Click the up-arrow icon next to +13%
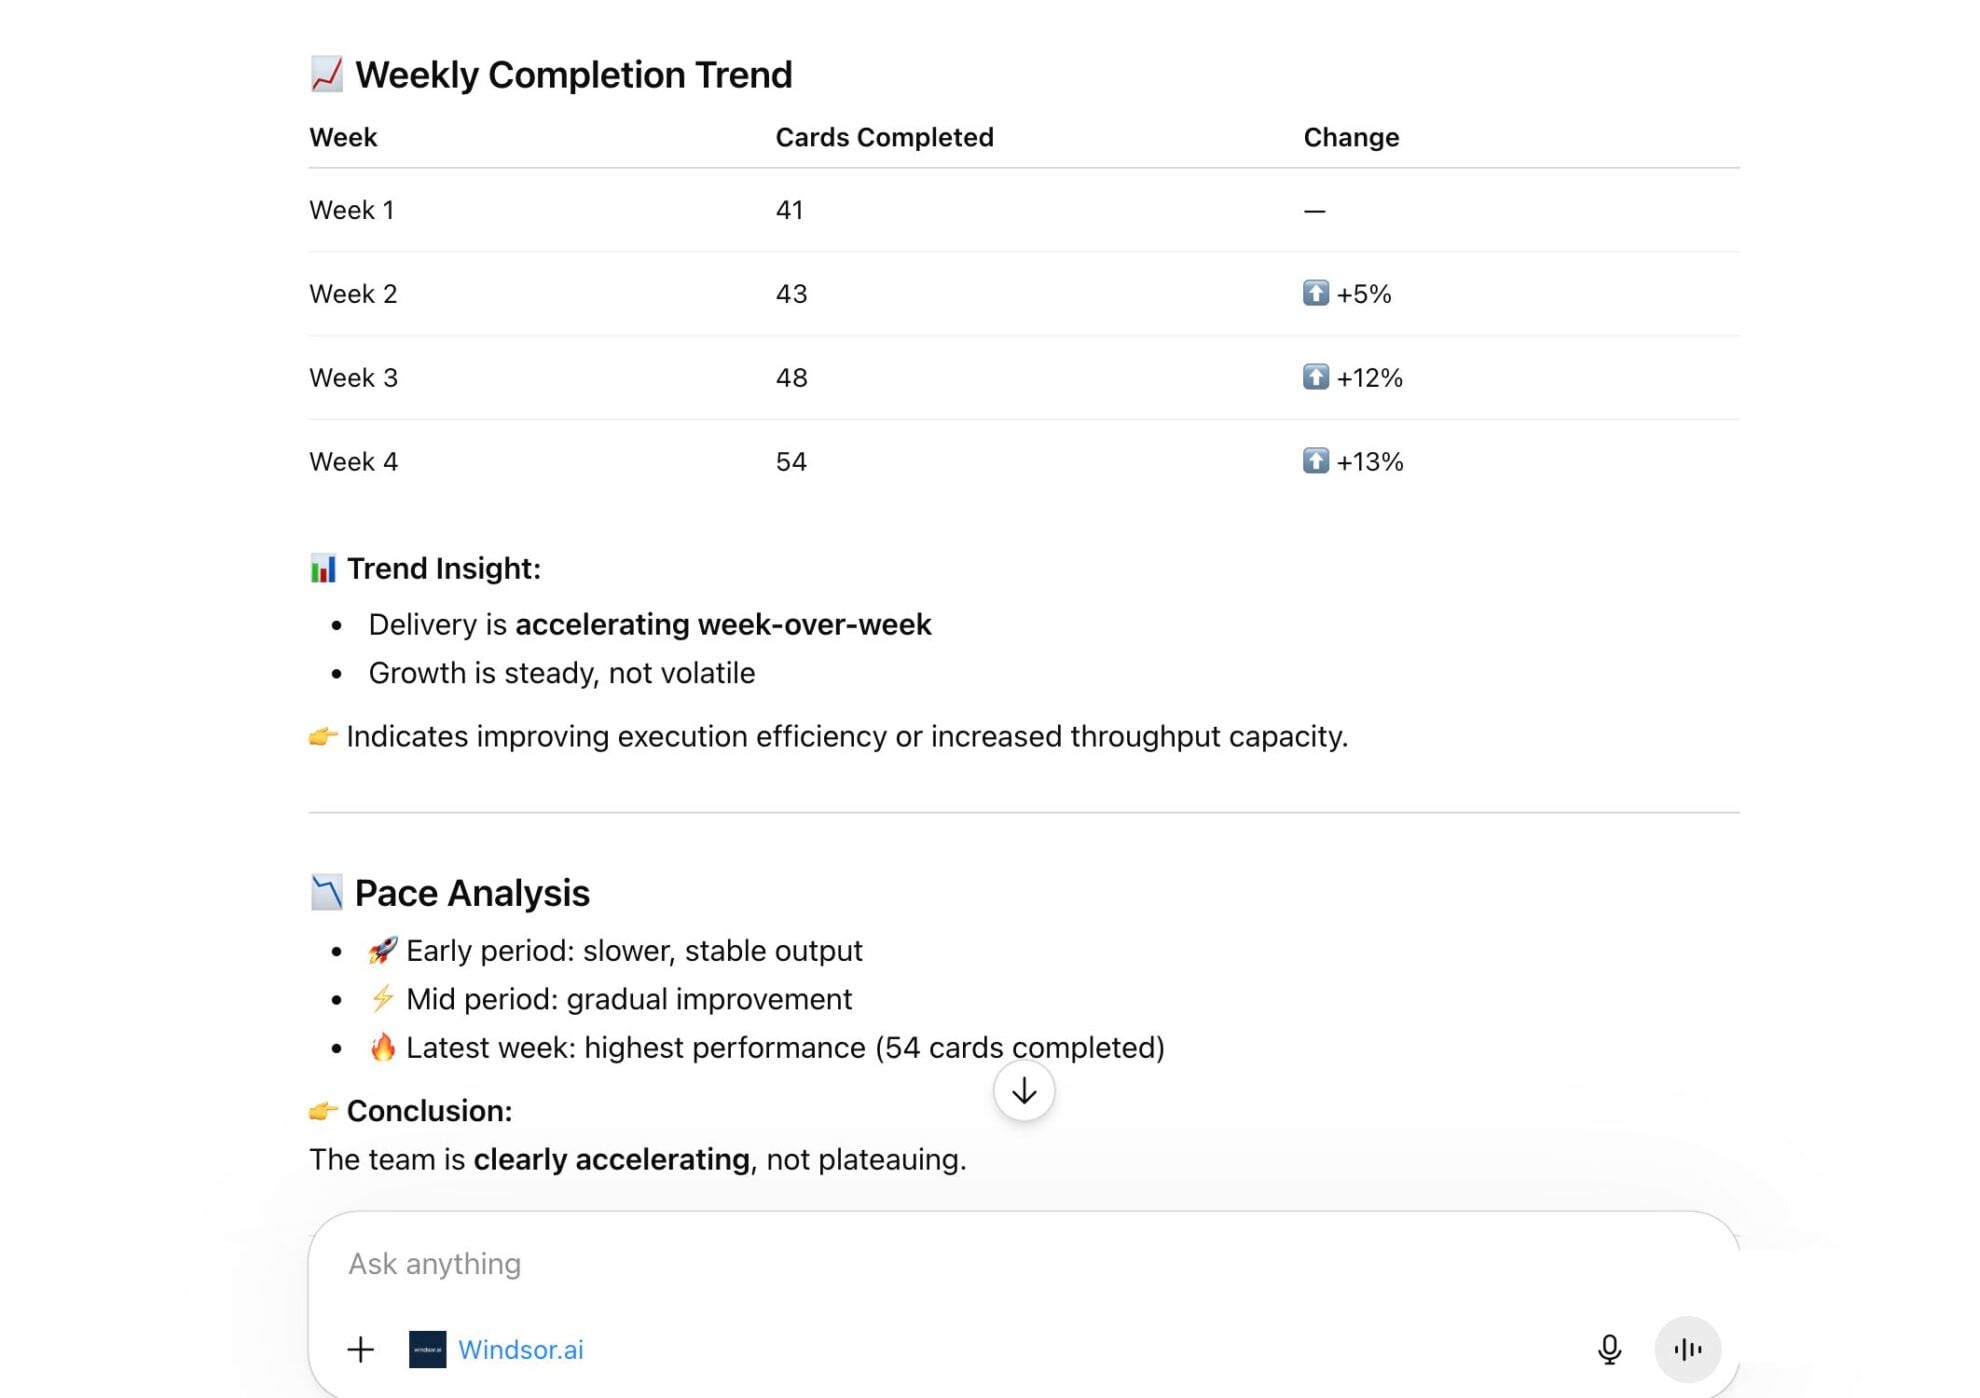 [x=1318, y=461]
